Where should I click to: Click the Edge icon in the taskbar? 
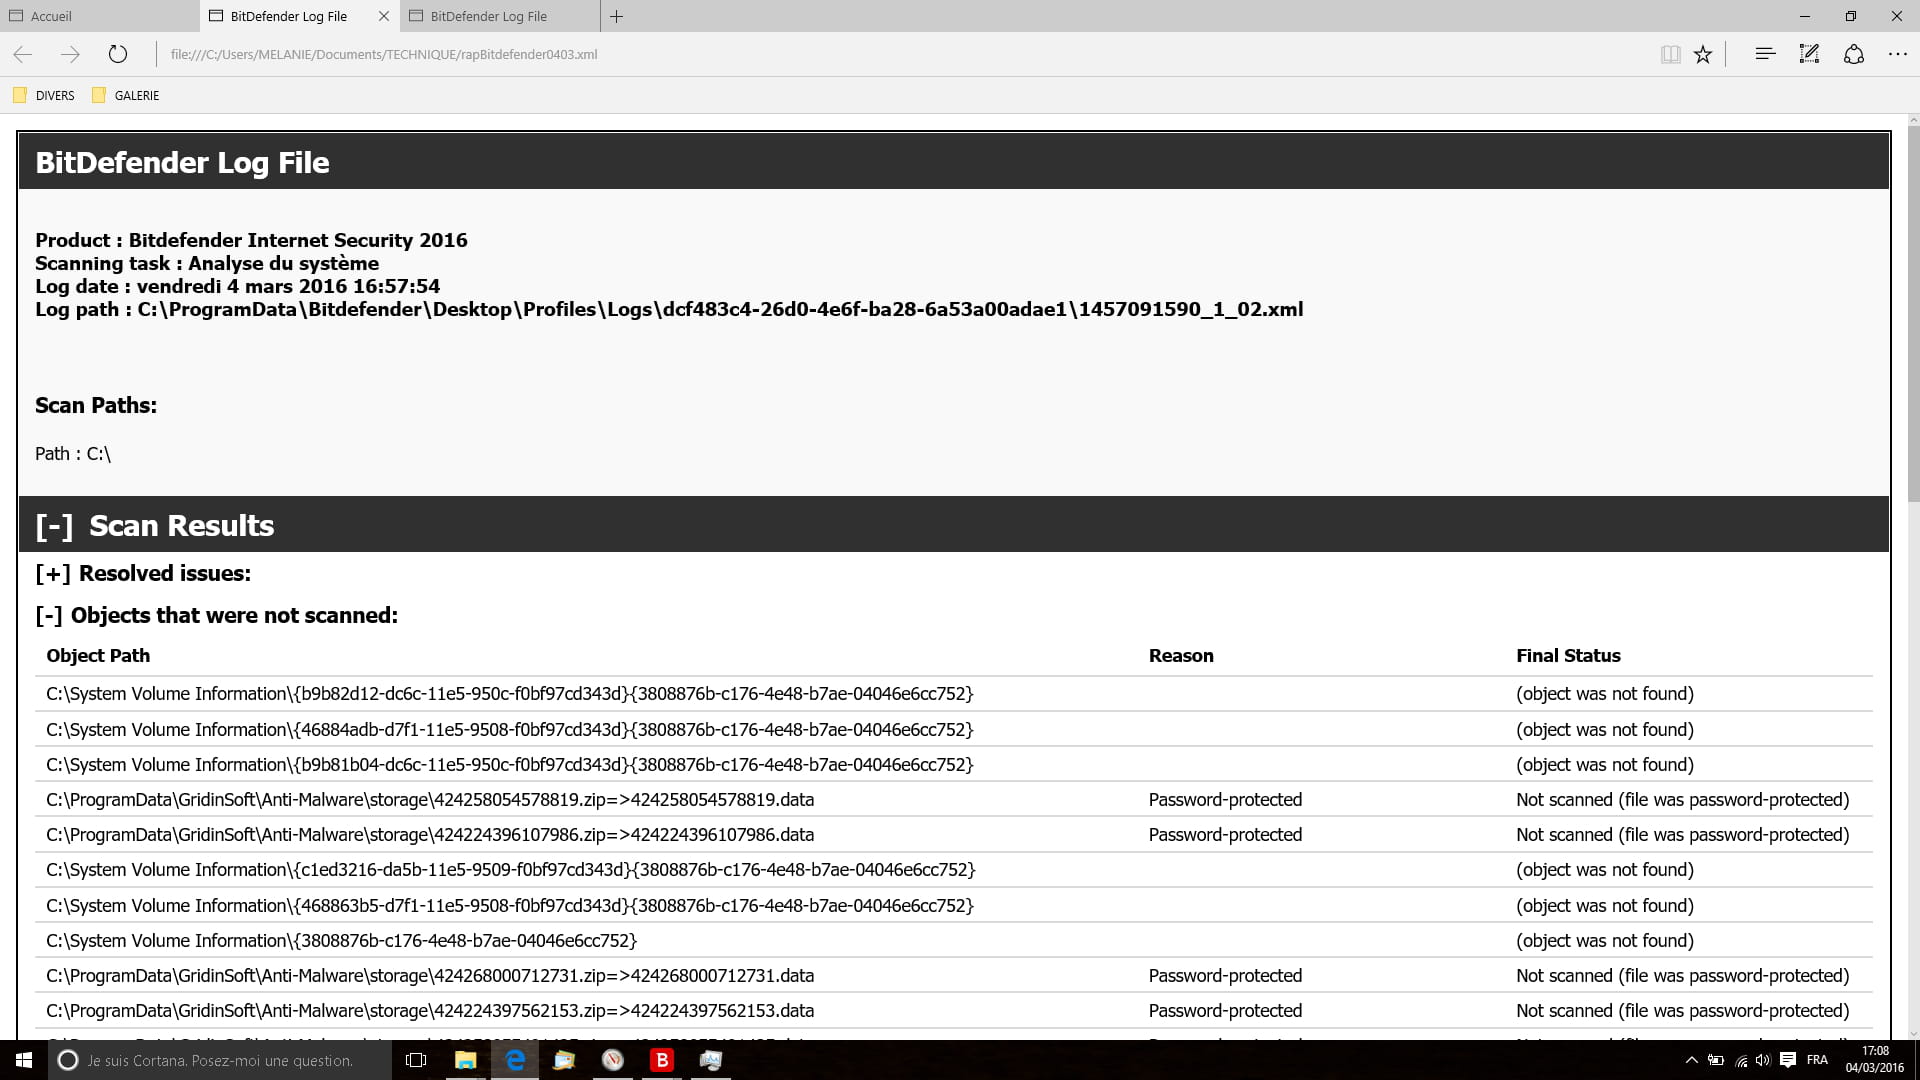coord(515,1060)
